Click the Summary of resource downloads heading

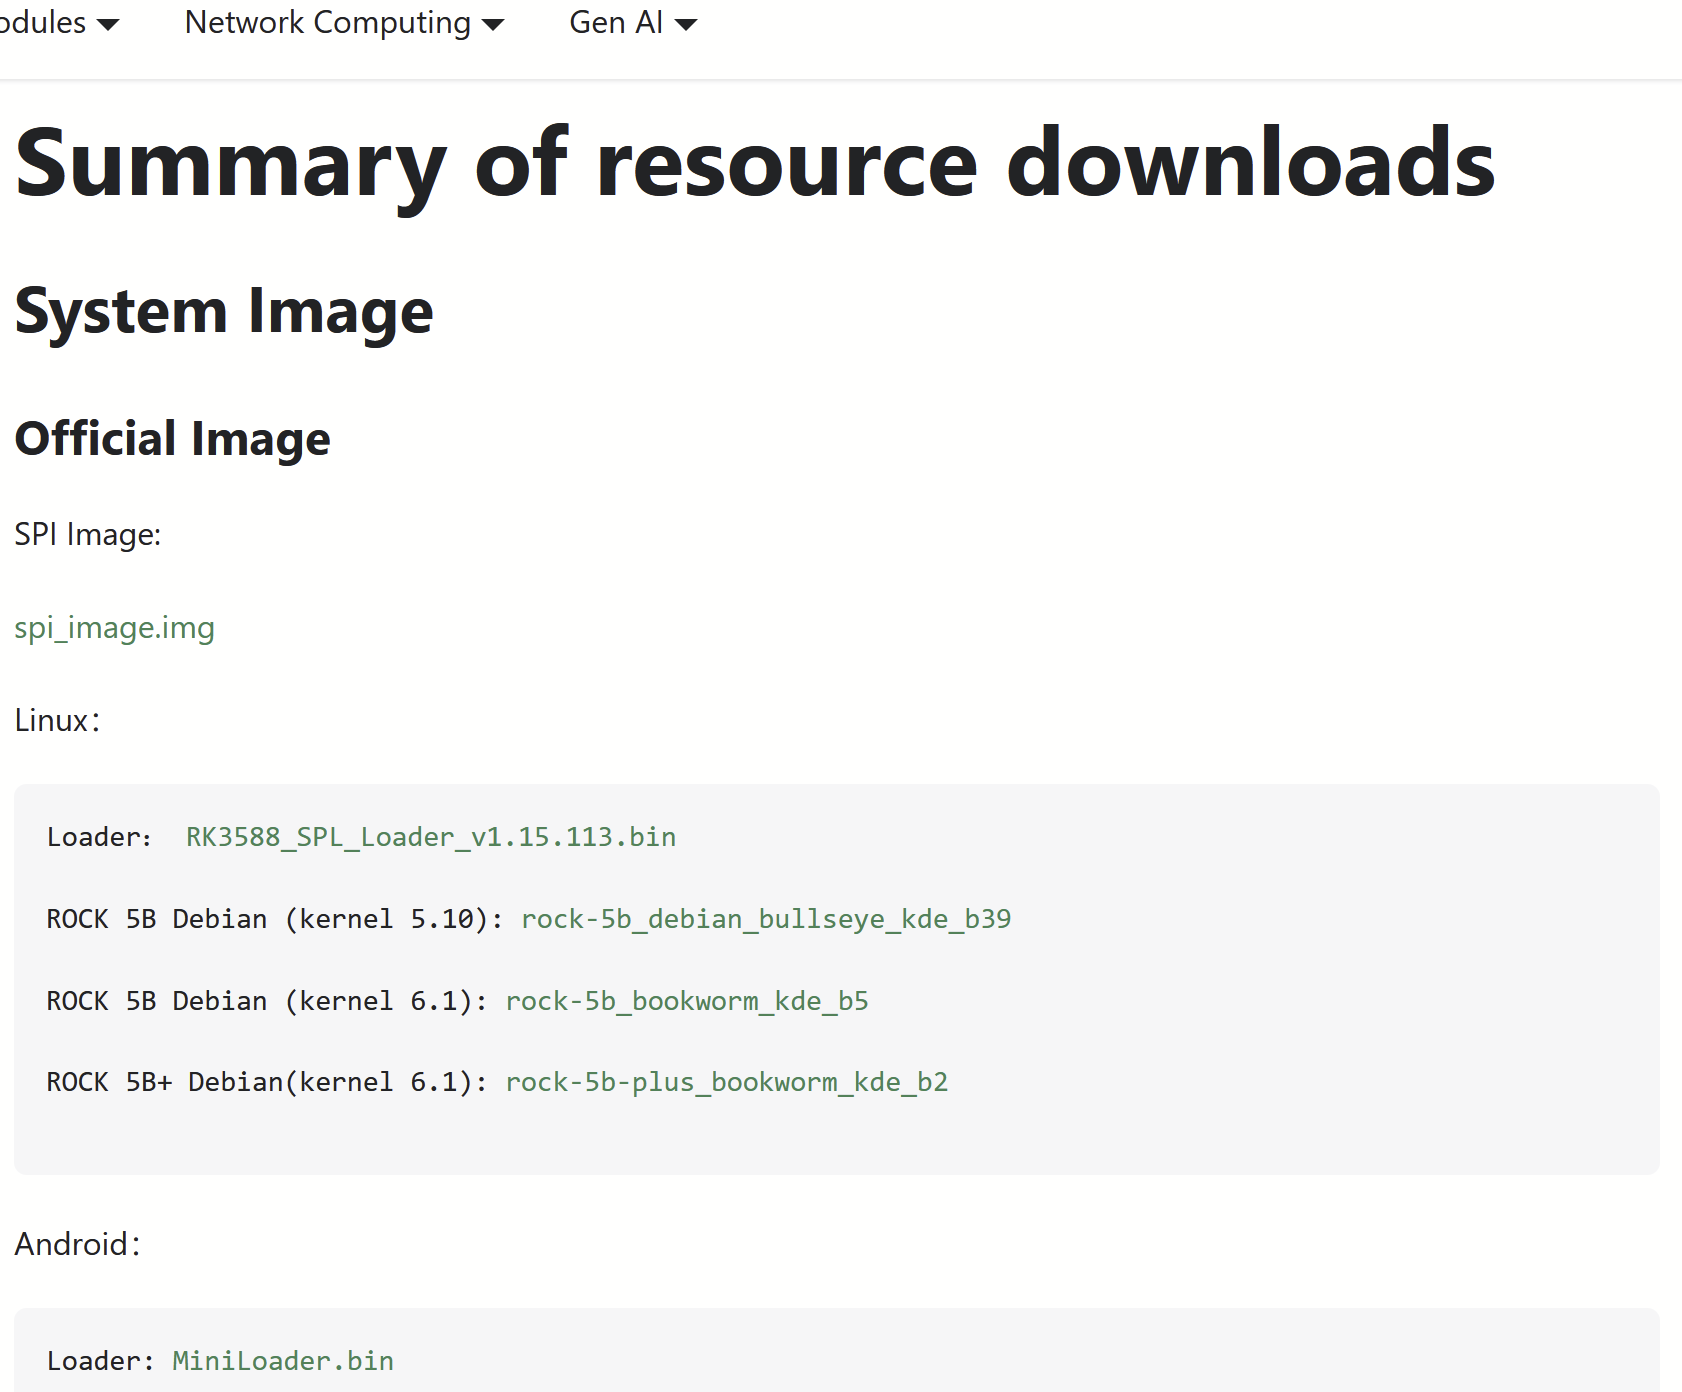(755, 164)
